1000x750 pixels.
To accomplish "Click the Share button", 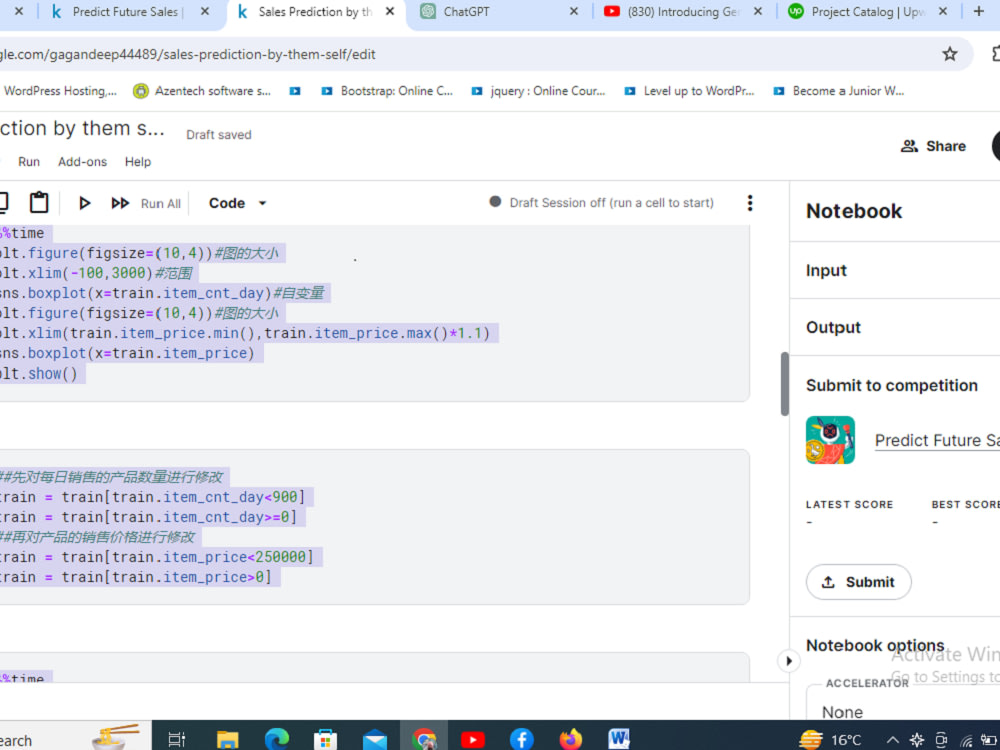I will coord(933,146).
